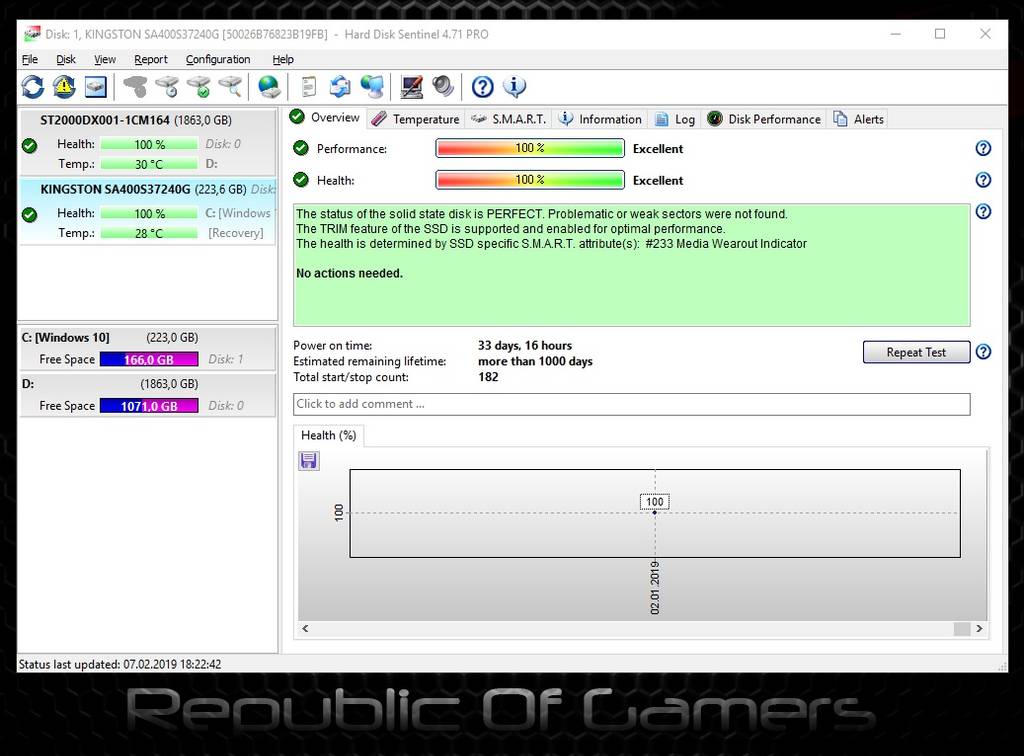Click the refresh icon with yellow warning triangle
The height and width of the screenshot is (756, 1024).
tap(64, 87)
